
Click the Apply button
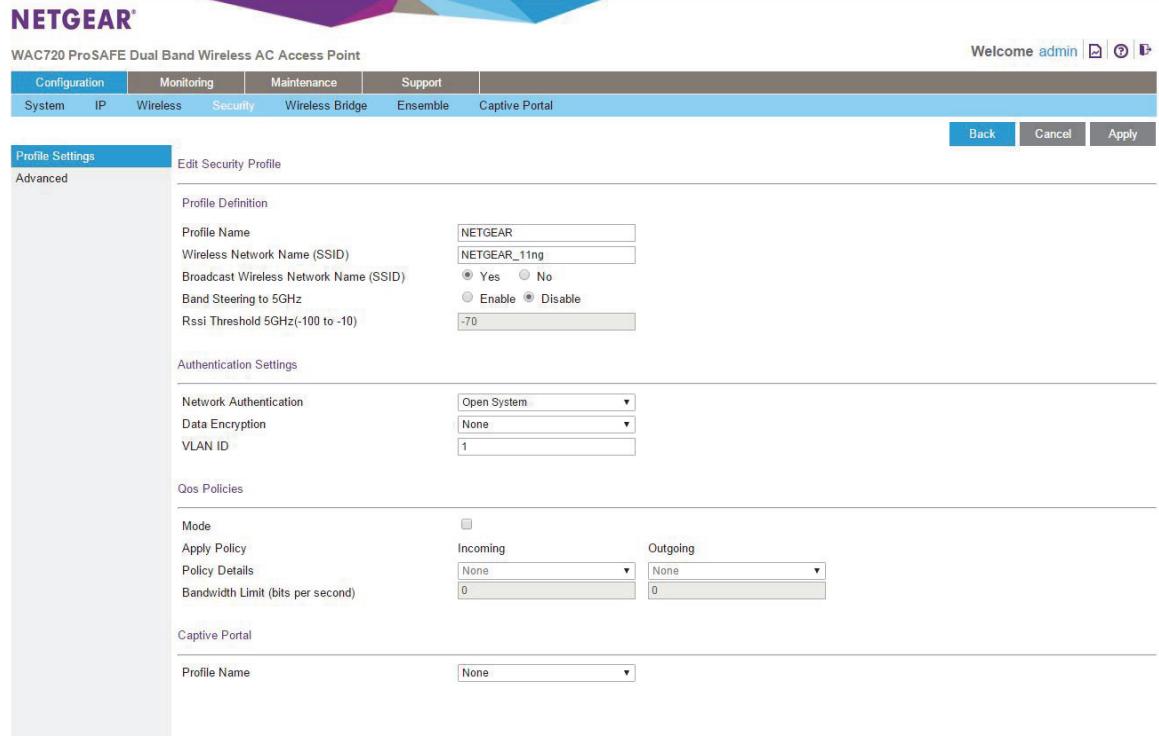point(1122,134)
